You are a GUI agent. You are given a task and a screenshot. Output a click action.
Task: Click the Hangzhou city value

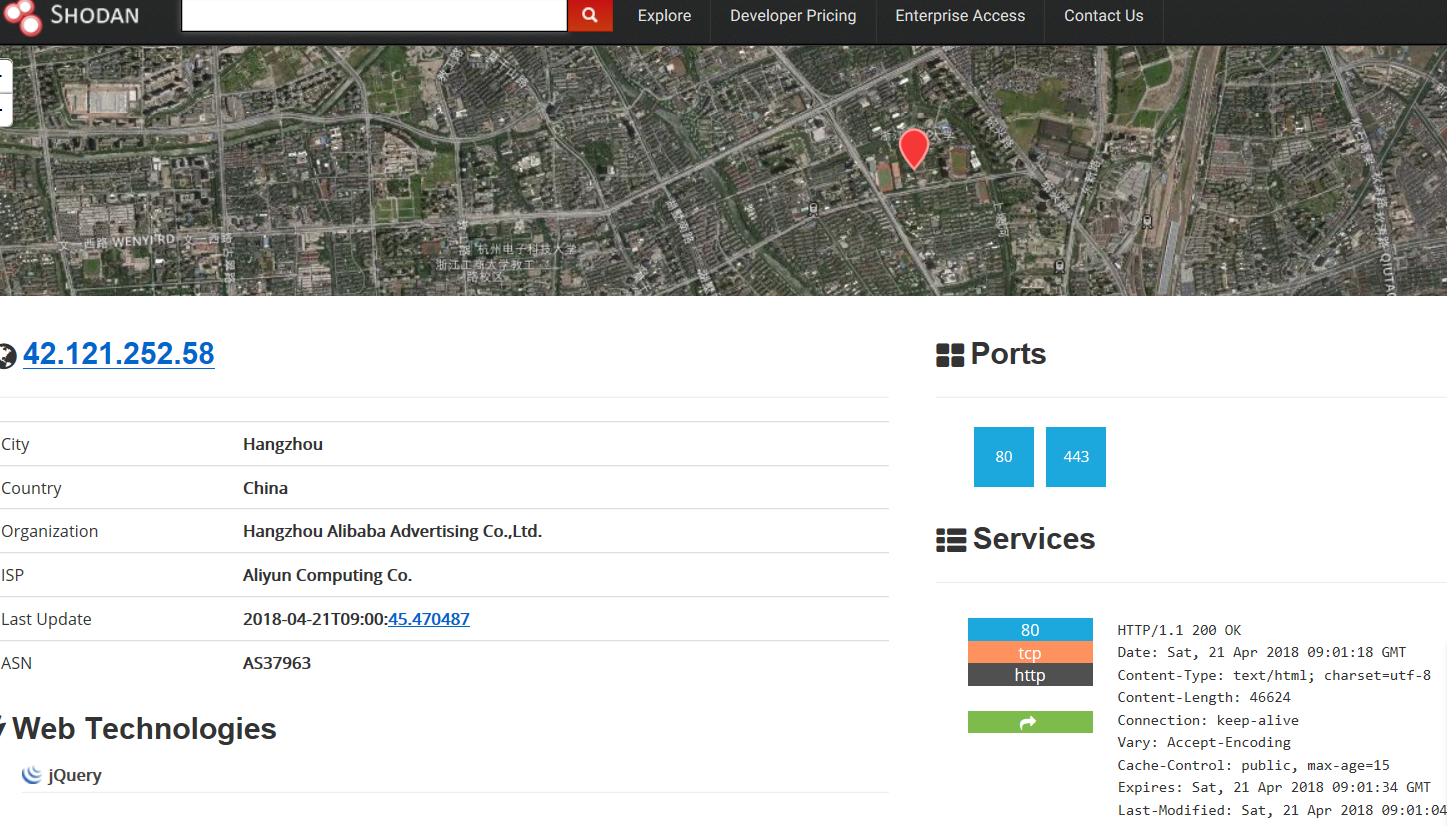pos(283,444)
